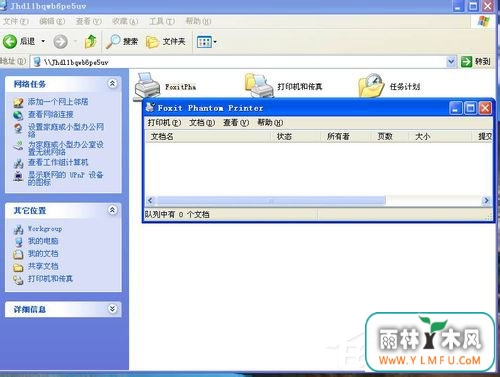Maximize the Foxit Phantom Printer window

pyautogui.click(x=470, y=108)
